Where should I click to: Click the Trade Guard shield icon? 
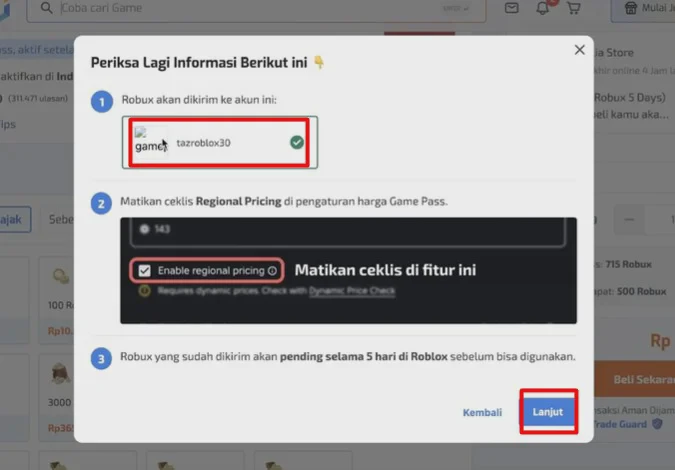[x=657, y=424]
